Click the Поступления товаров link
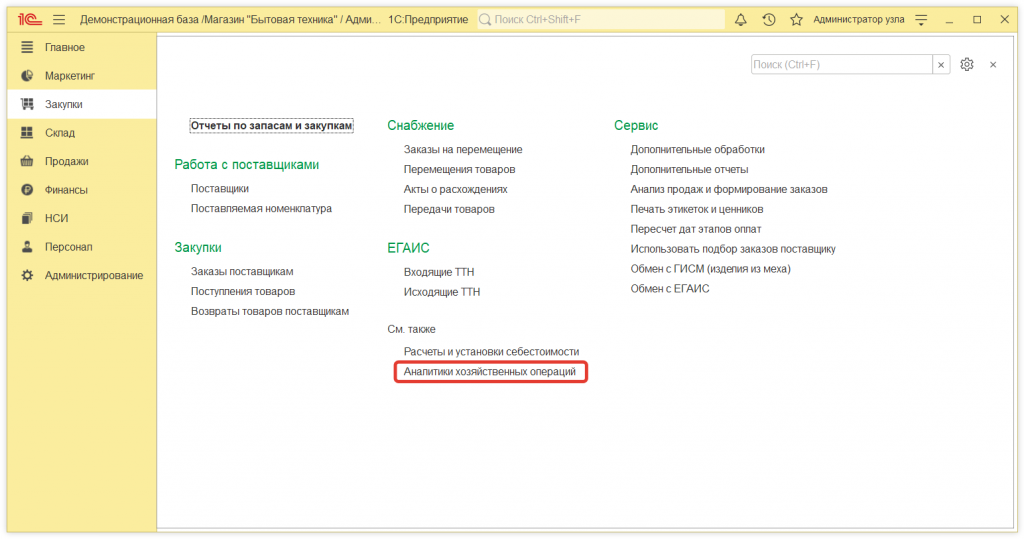Viewport: 1024px width, 539px height. pos(243,291)
